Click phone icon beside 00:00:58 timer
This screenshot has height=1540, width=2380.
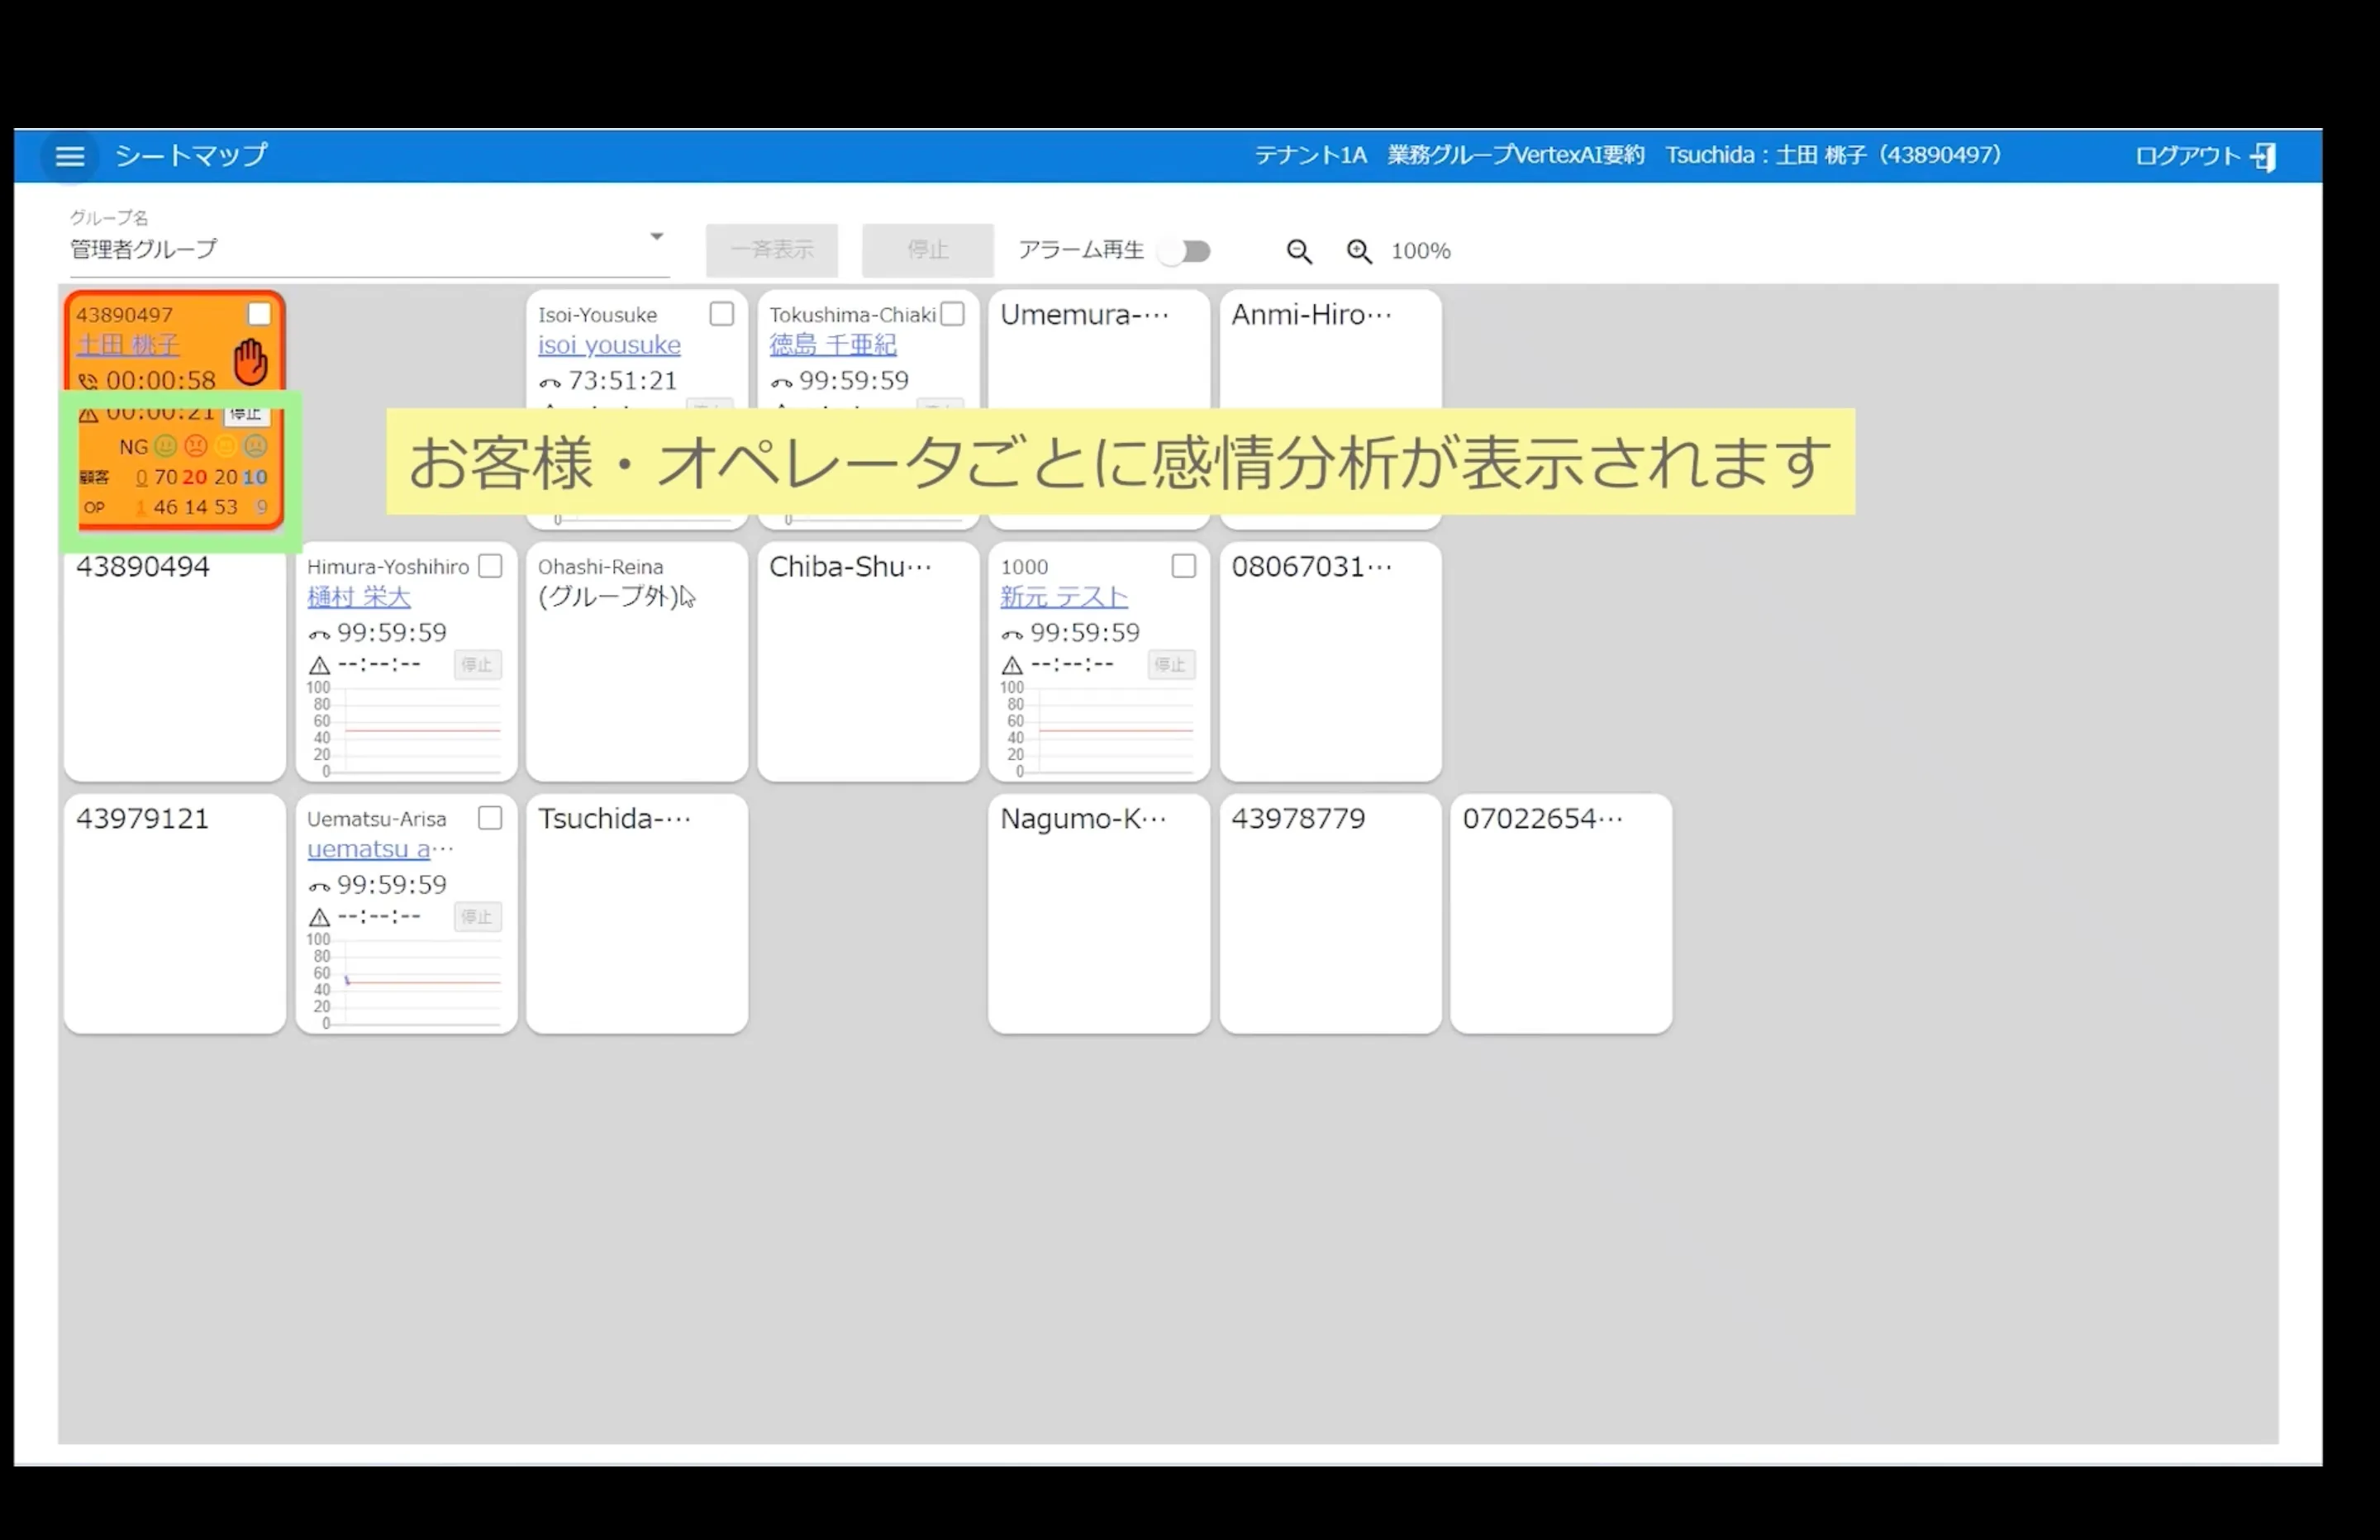88,381
